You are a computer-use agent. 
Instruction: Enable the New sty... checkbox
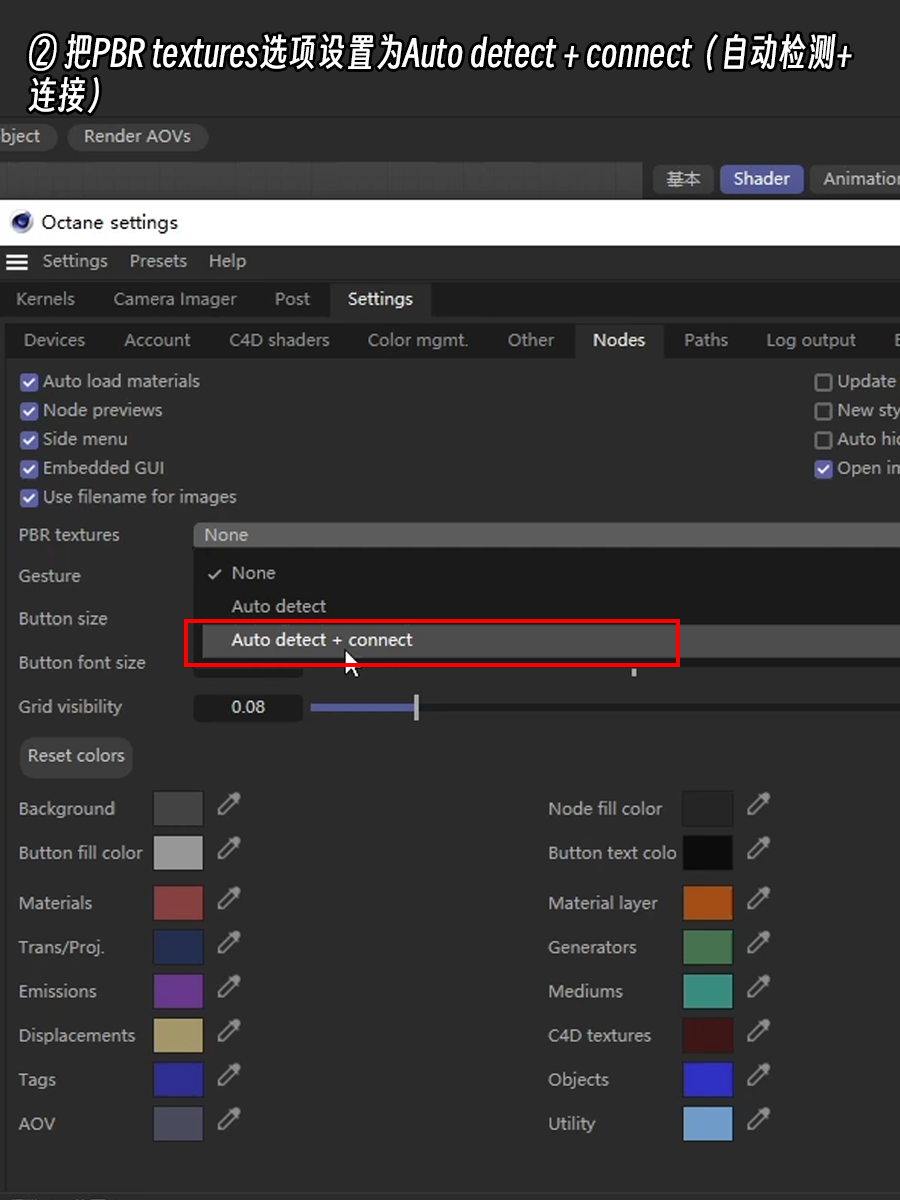coord(824,411)
